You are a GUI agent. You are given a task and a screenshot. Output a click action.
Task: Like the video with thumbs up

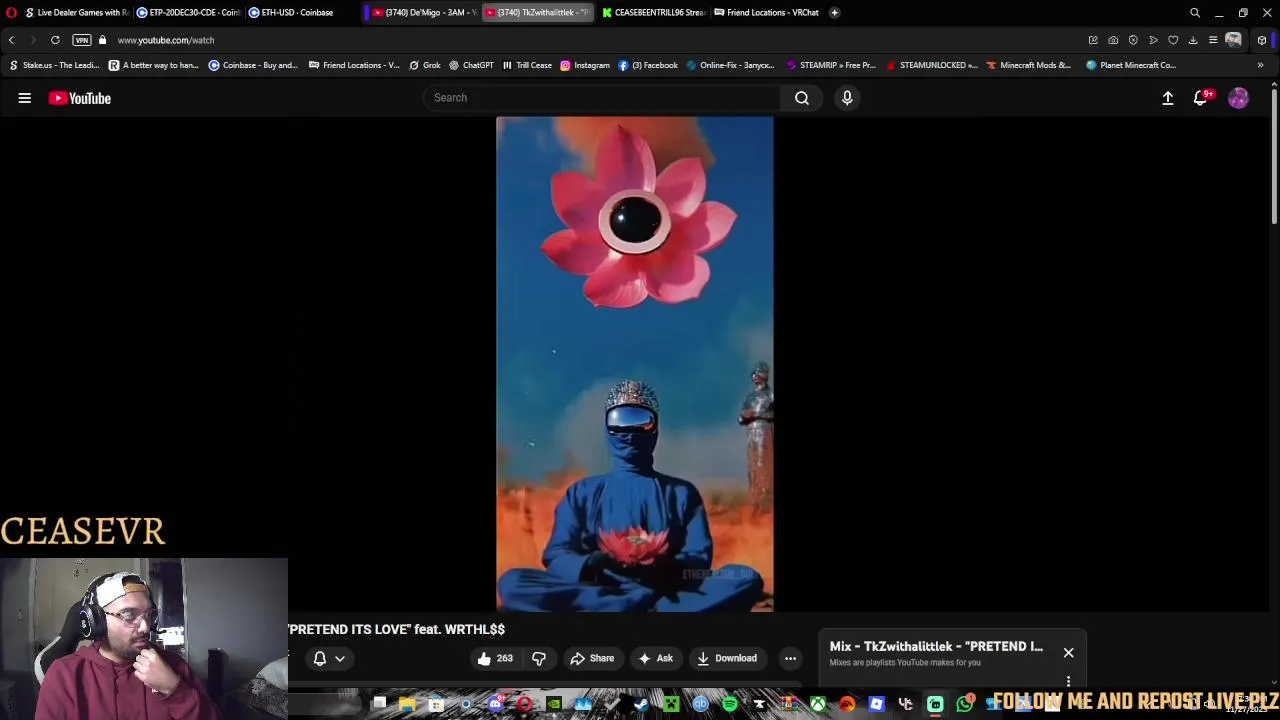[x=496, y=658]
